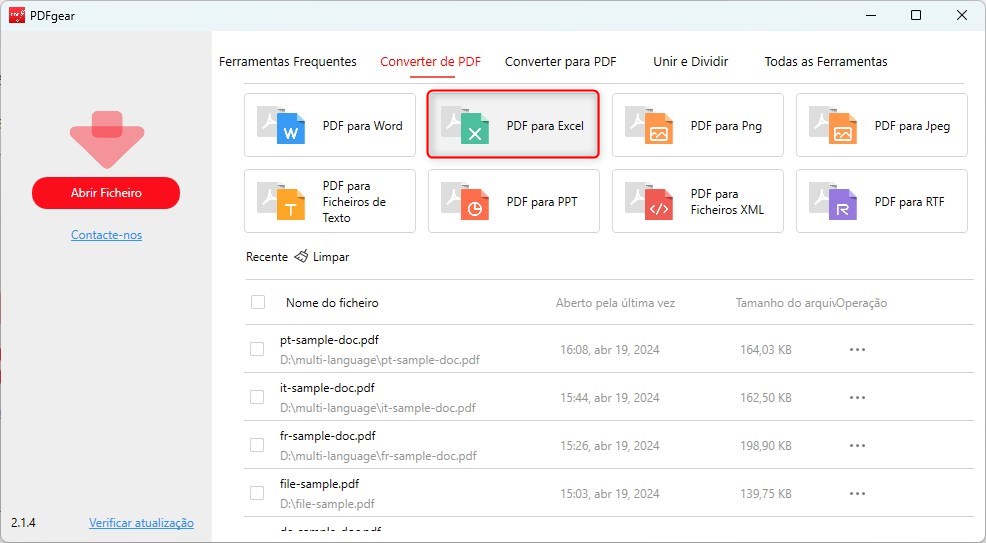Image resolution: width=986 pixels, height=543 pixels.
Task: Select PDF para Ficheiros XML icon
Action: [649, 201]
